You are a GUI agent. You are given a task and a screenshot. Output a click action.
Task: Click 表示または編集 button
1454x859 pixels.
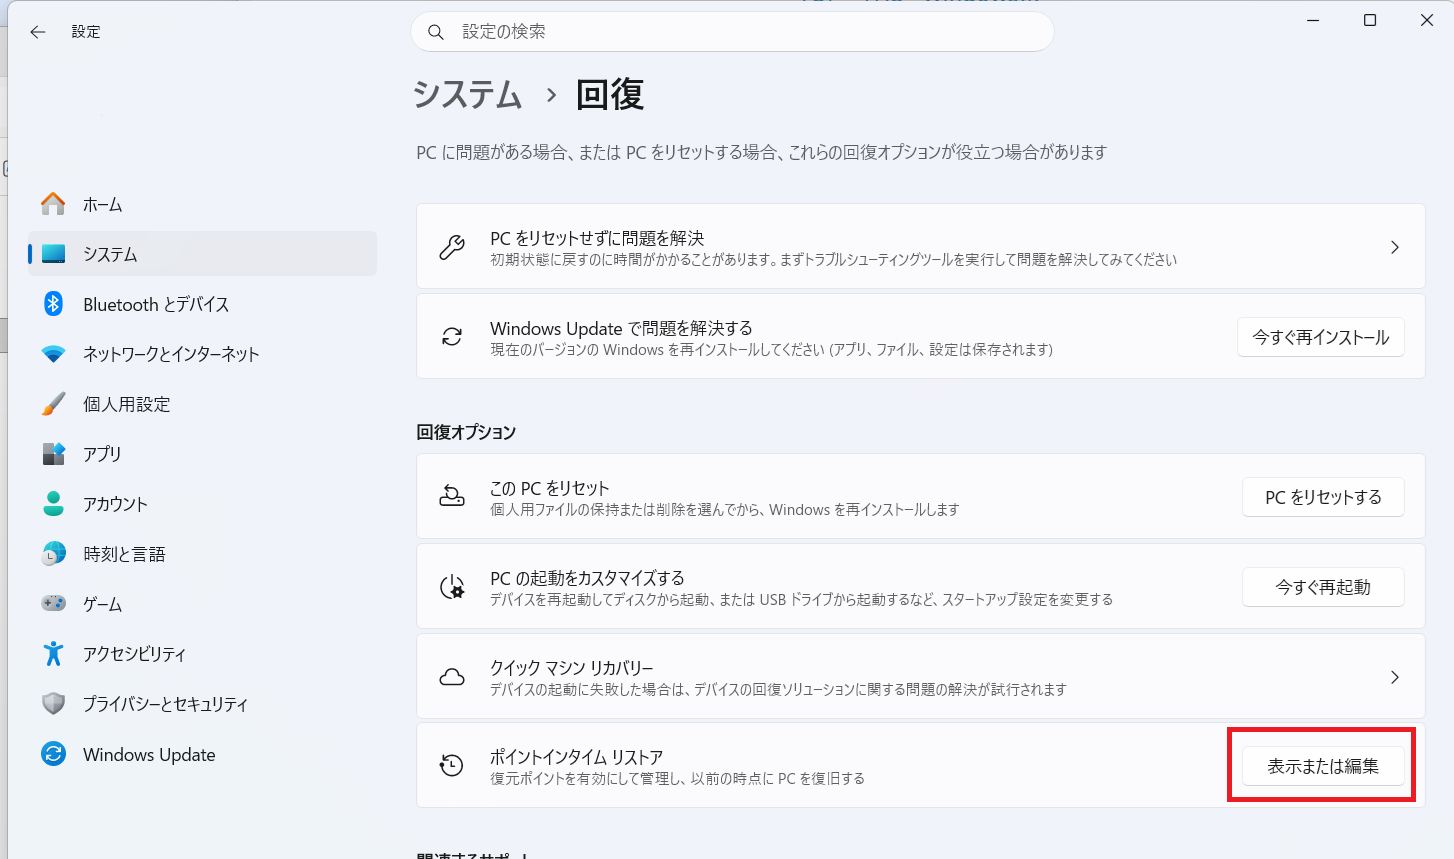pos(1323,766)
